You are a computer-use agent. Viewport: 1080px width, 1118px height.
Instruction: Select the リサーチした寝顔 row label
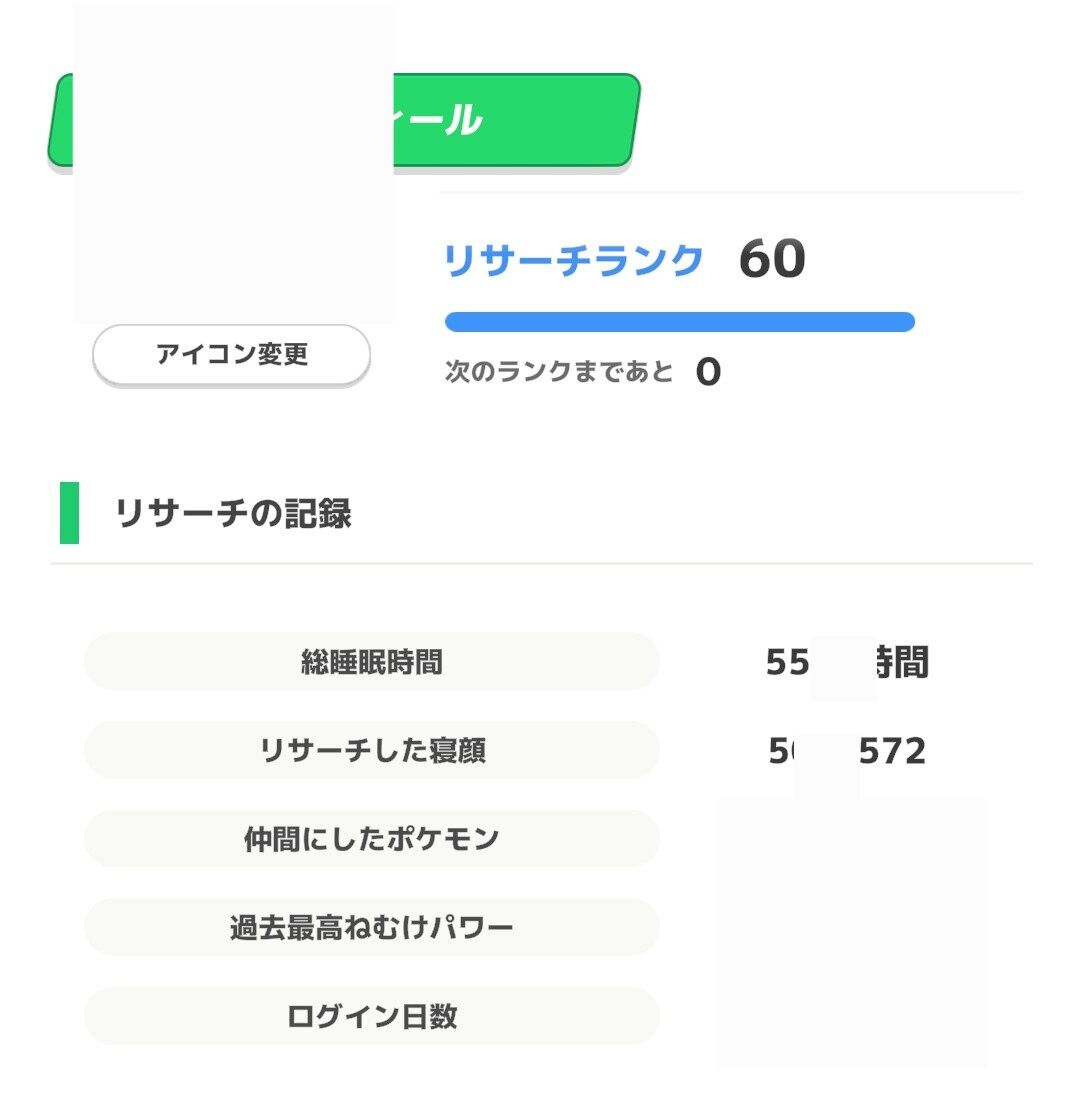(x=372, y=750)
